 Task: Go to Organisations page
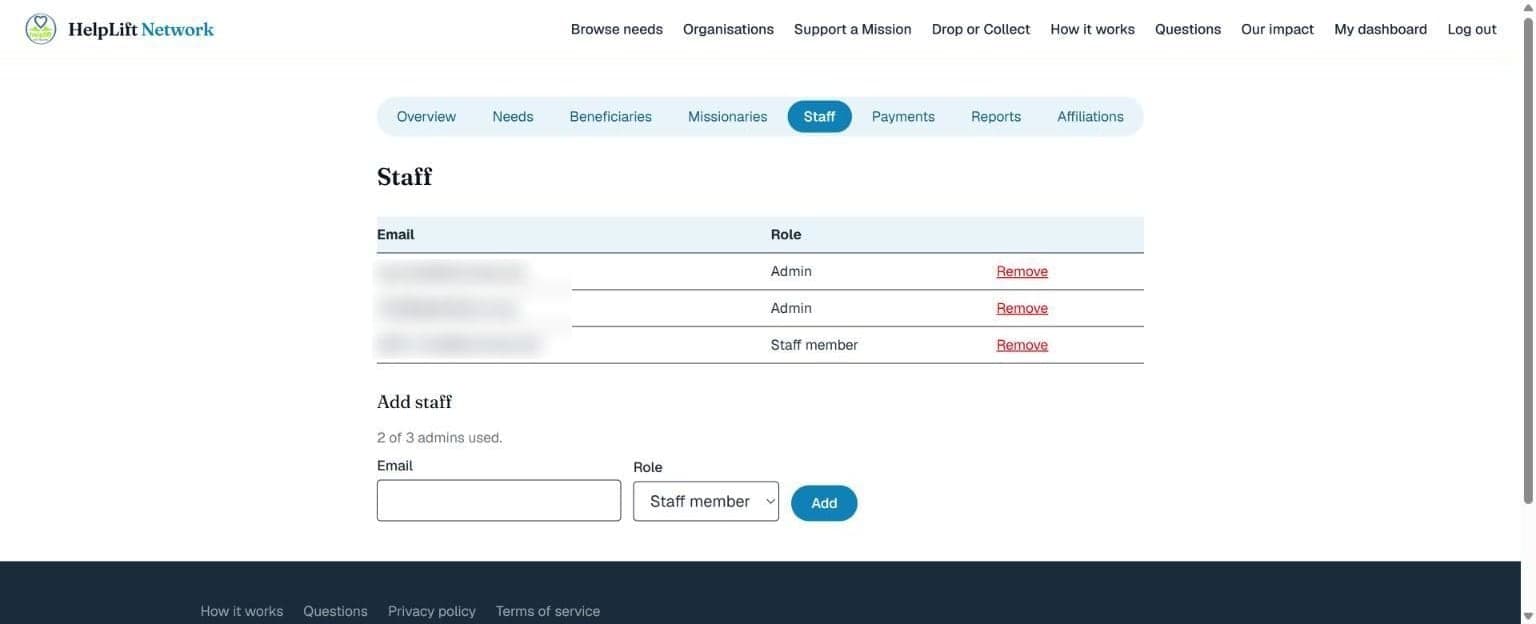(x=728, y=29)
